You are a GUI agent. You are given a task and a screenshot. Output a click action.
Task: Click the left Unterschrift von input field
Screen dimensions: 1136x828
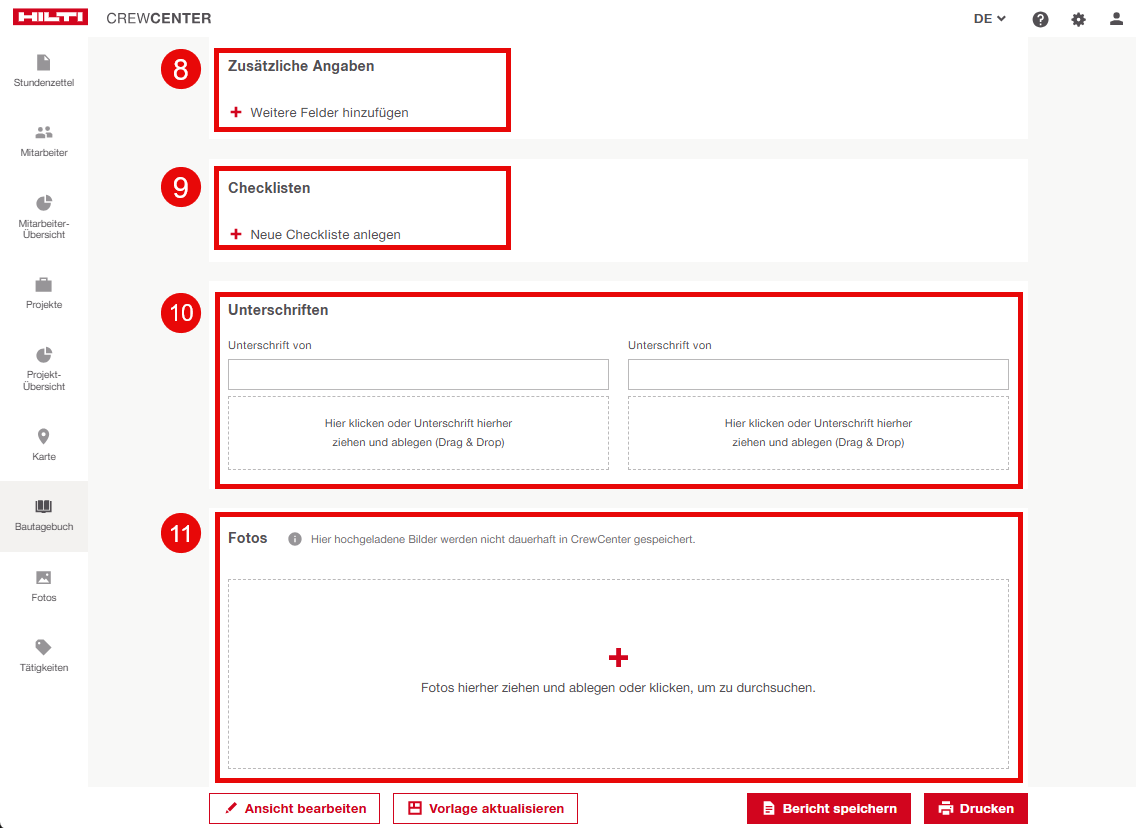click(418, 375)
